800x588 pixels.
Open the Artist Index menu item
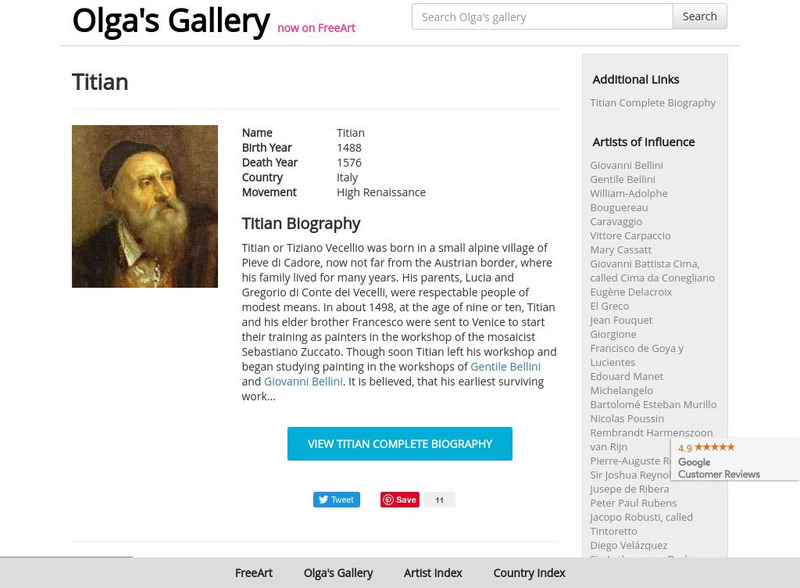(433, 573)
